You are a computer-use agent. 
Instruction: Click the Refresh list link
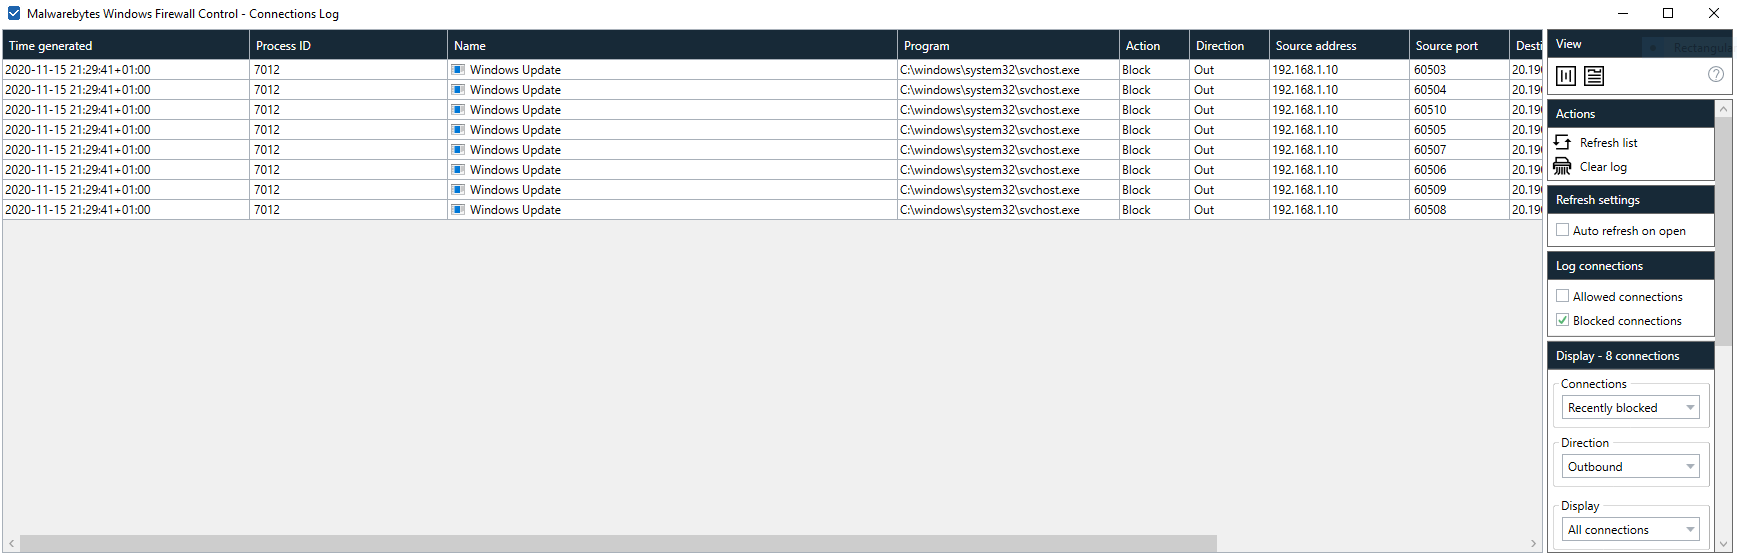pos(1608,143)
